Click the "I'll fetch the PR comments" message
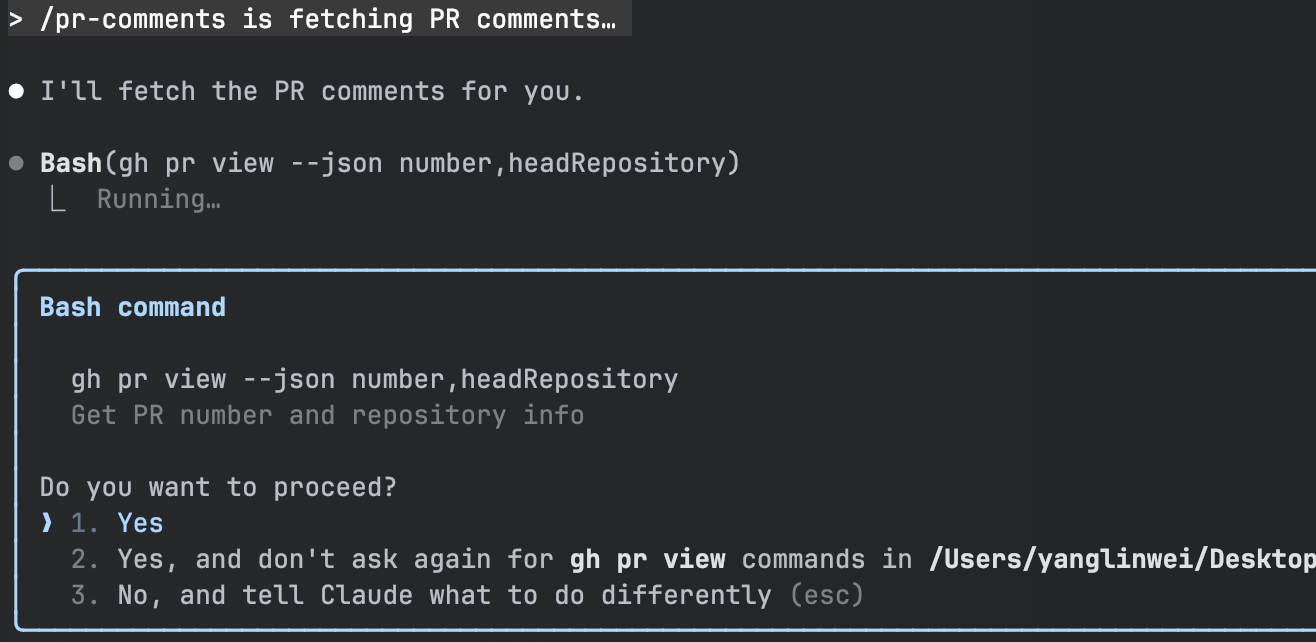 pos(312,92)
